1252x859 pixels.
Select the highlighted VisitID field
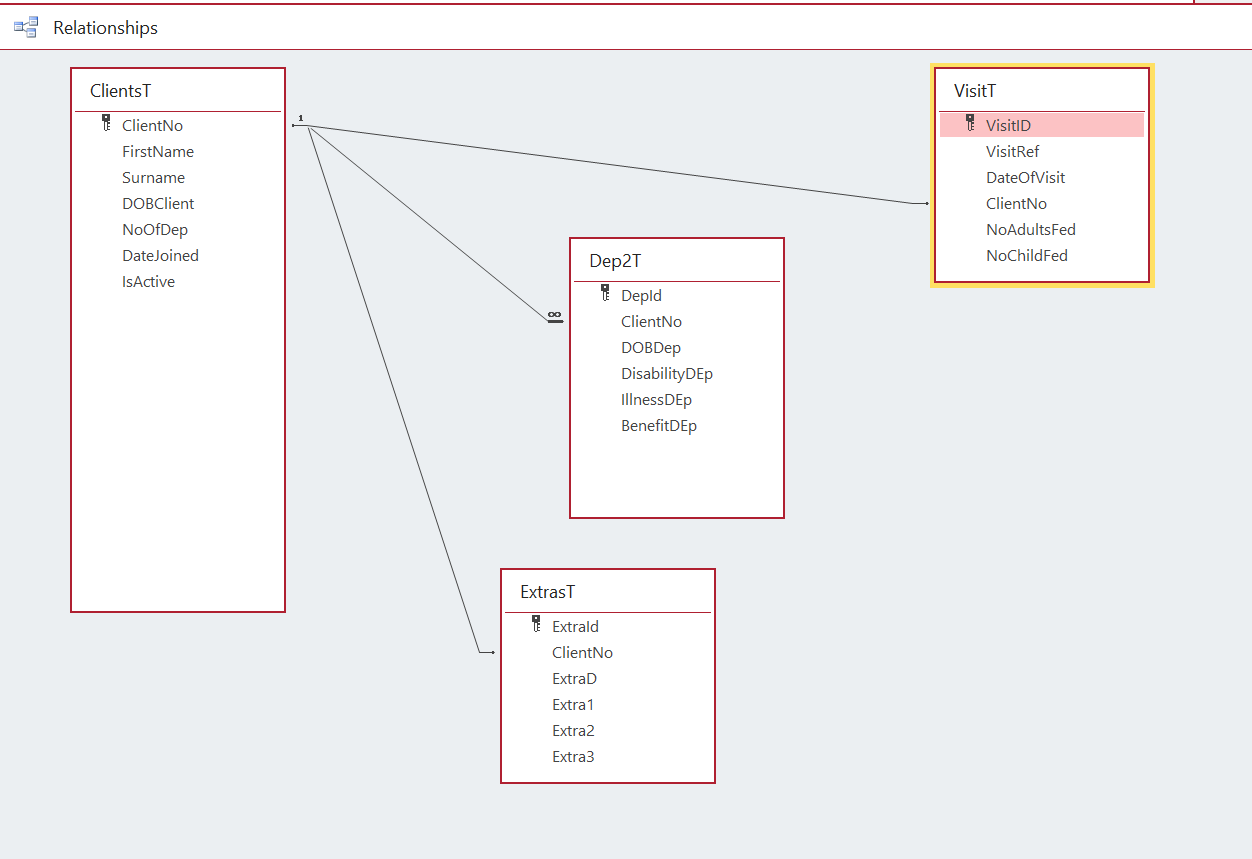[x=1042, y=125]
